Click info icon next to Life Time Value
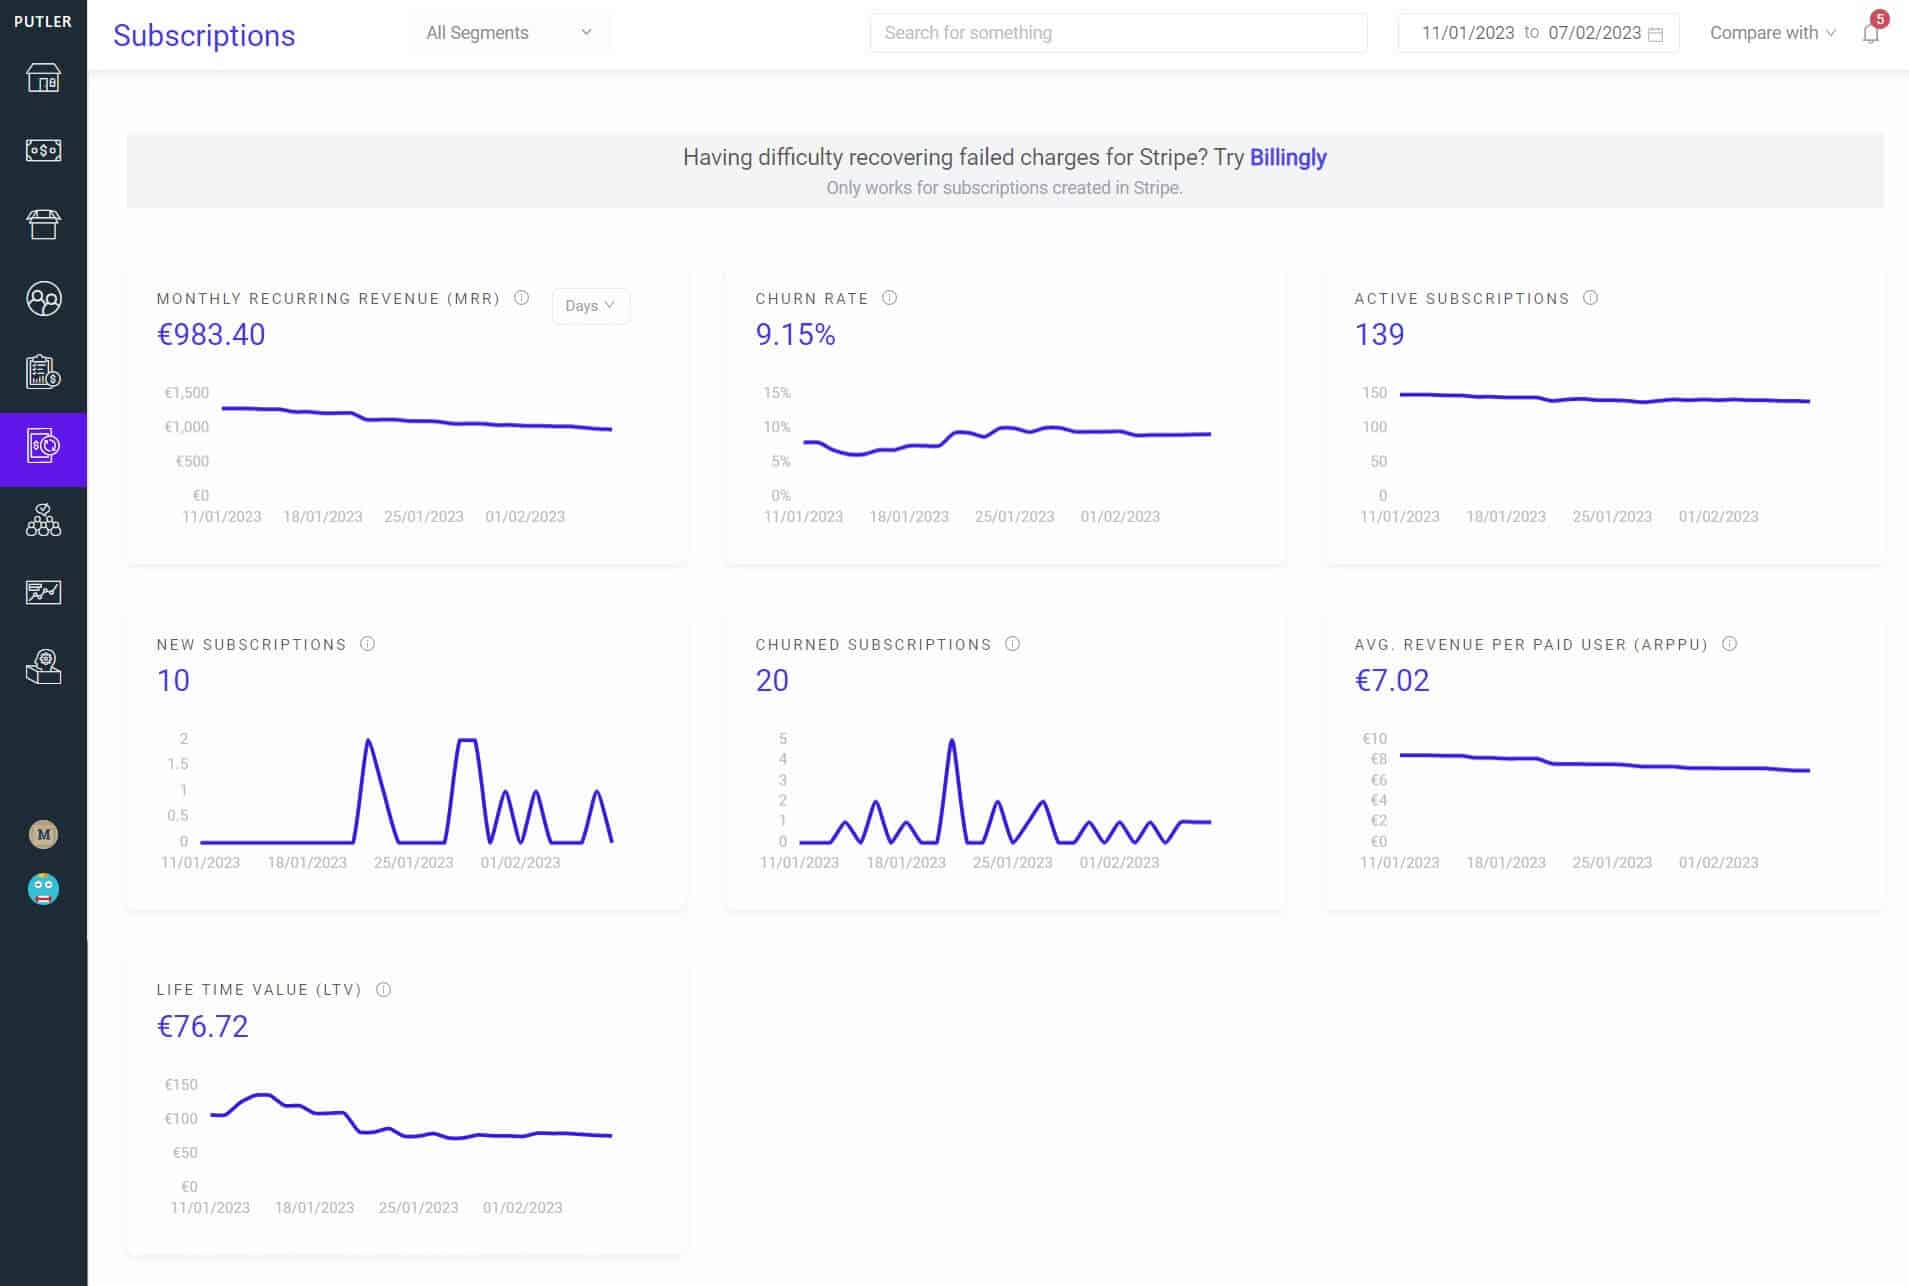The width and height of the screenshot is (1909, 1286). 383,990
